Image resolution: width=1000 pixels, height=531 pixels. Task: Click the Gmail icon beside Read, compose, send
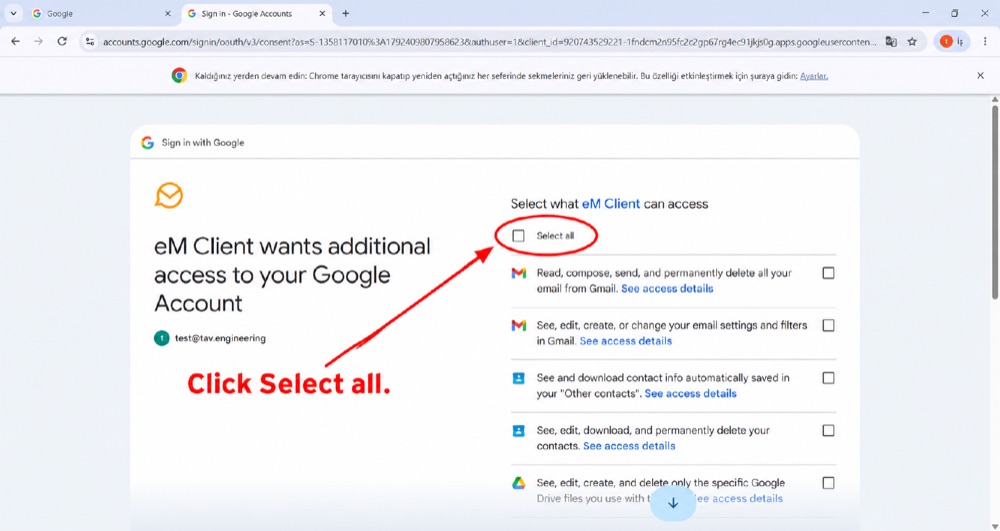coord(519,273)
